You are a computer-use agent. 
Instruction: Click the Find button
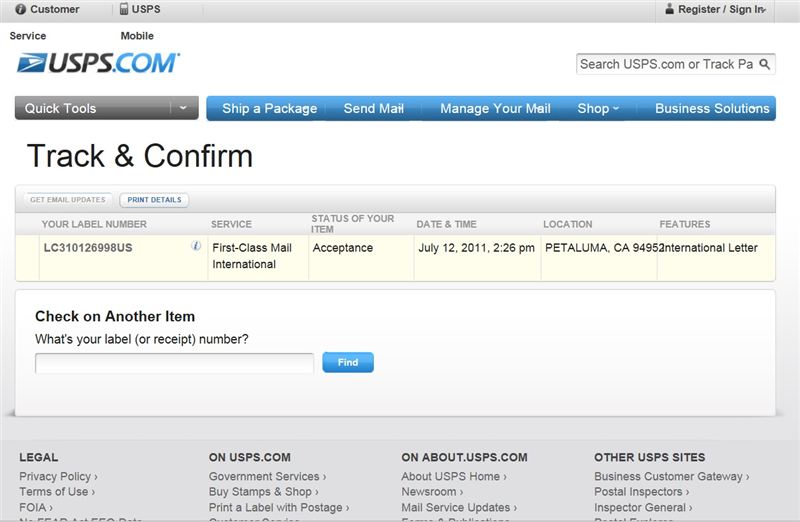(348, 362)
